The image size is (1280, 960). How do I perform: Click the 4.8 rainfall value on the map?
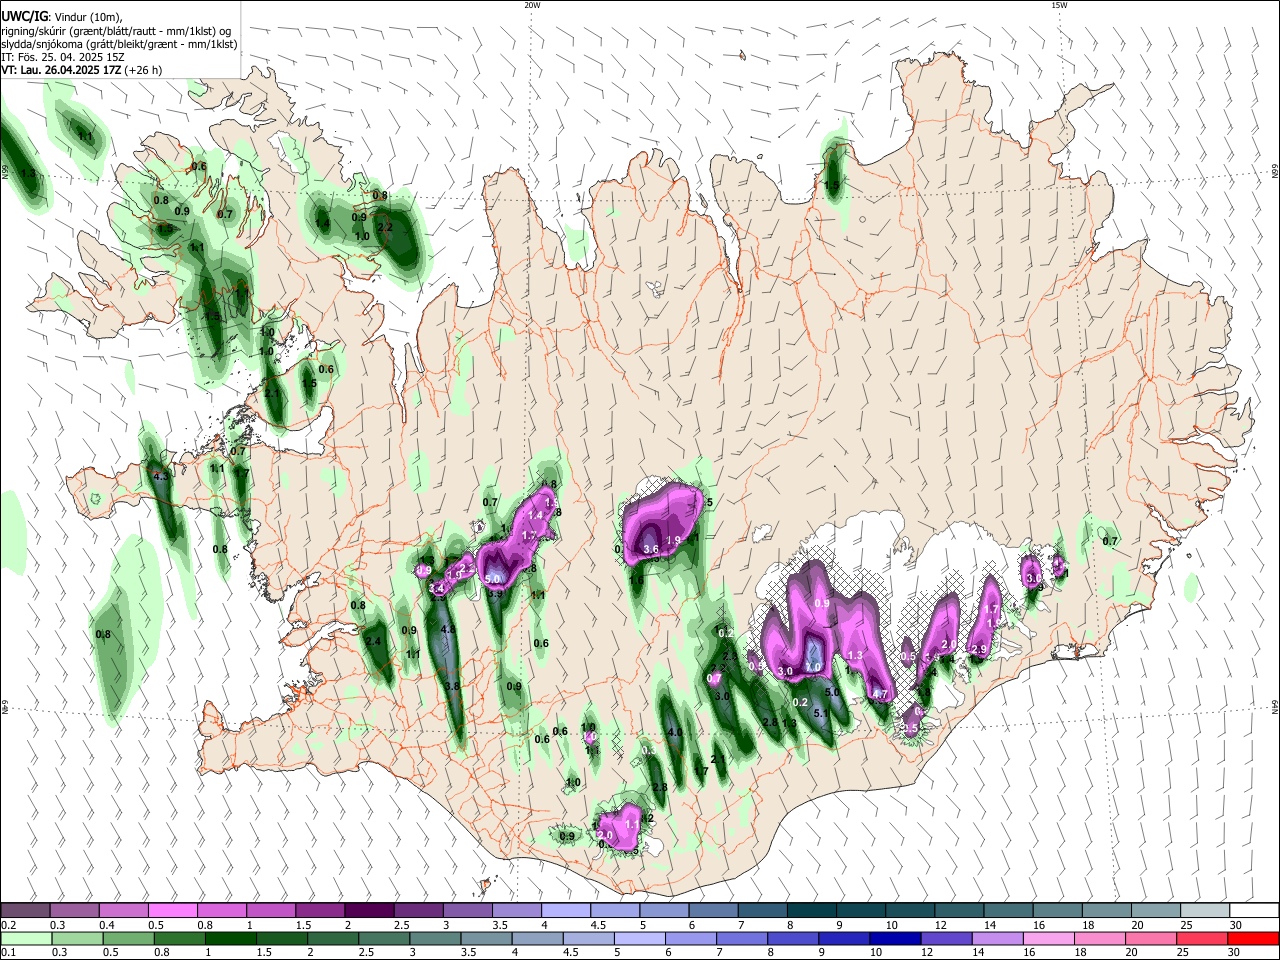pyautogui.click(x=448, y=629)
